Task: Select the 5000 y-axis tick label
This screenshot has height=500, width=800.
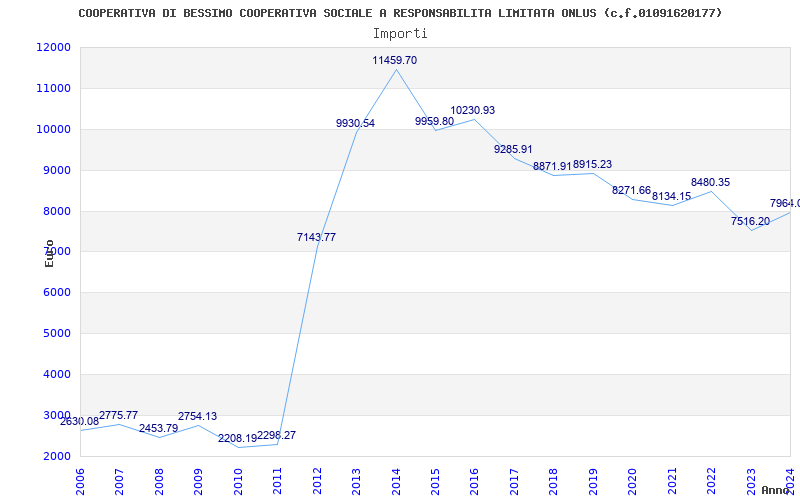Action: pyautogui.click(x=56, y=334)
